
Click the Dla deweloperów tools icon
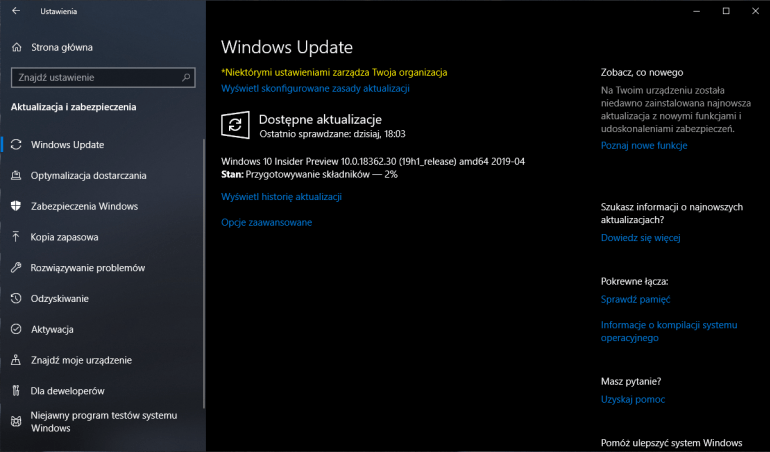(16, 391)
